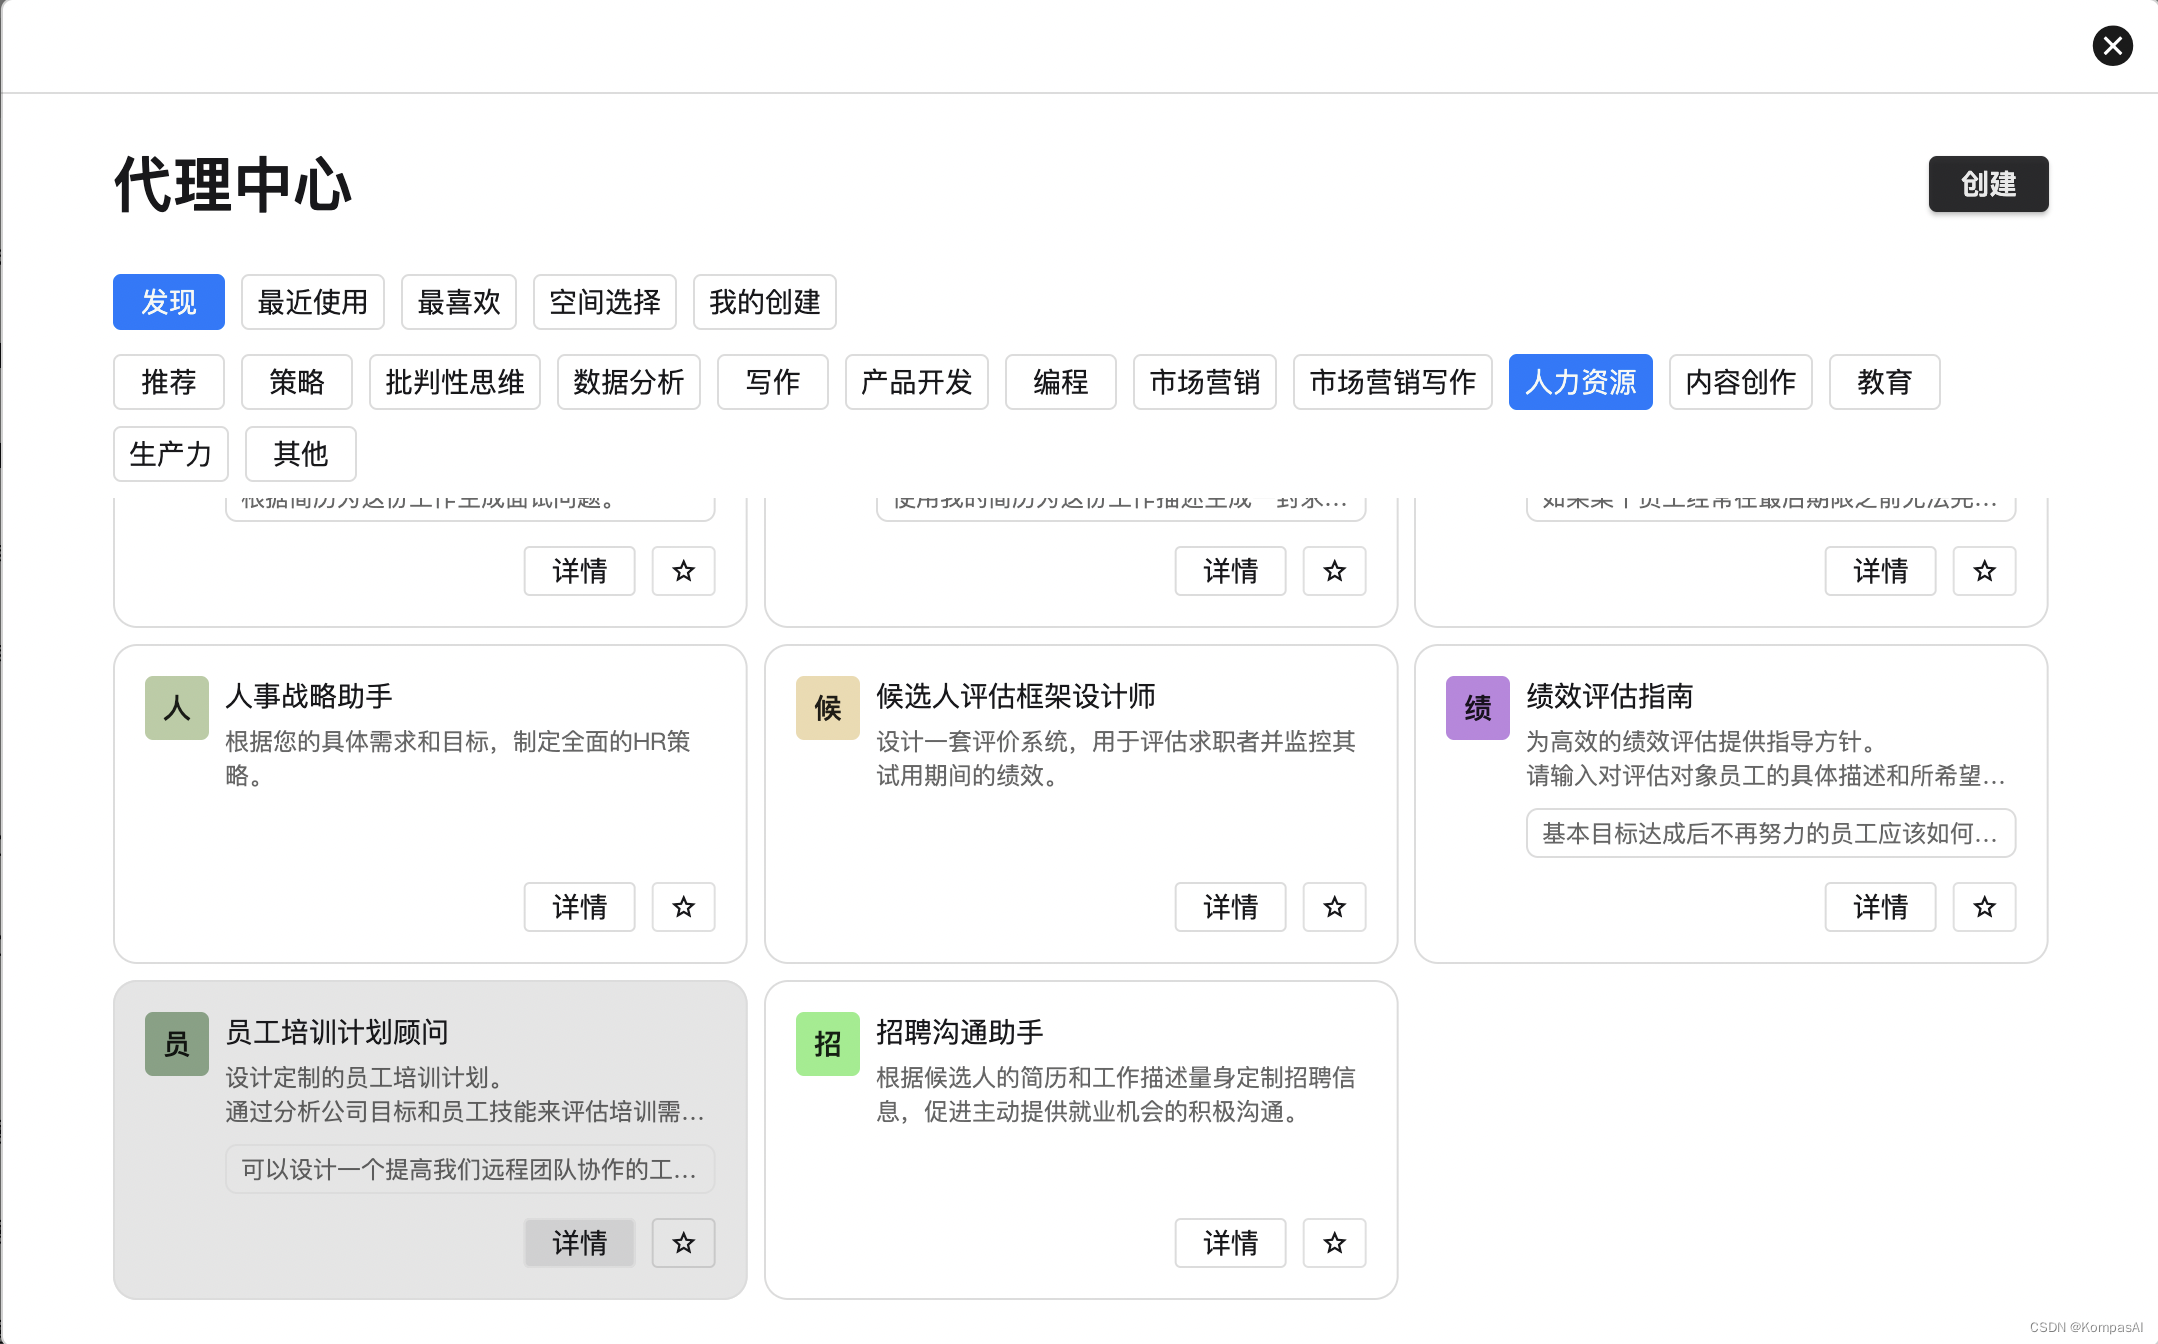Image resolution: width=2158 pixels, height=1344 pixels.
Task: Select the 市场营销写作 category filter
Action: point(1392,382)
